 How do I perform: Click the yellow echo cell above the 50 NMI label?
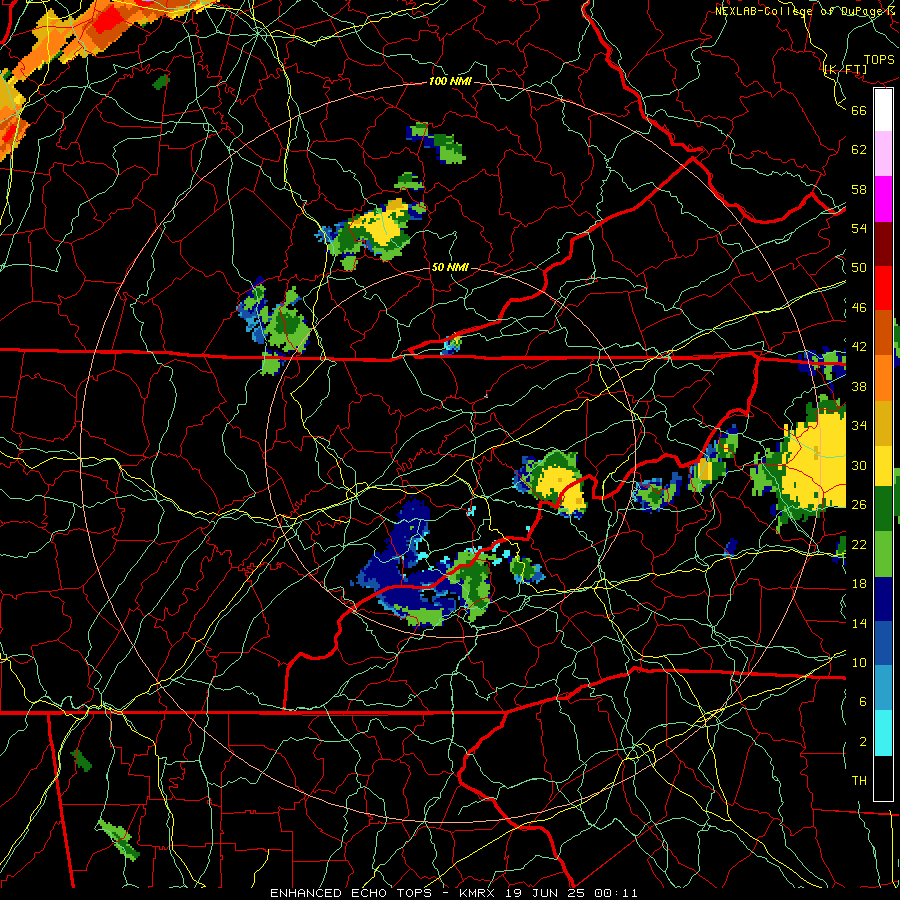[x=382, y=226]
